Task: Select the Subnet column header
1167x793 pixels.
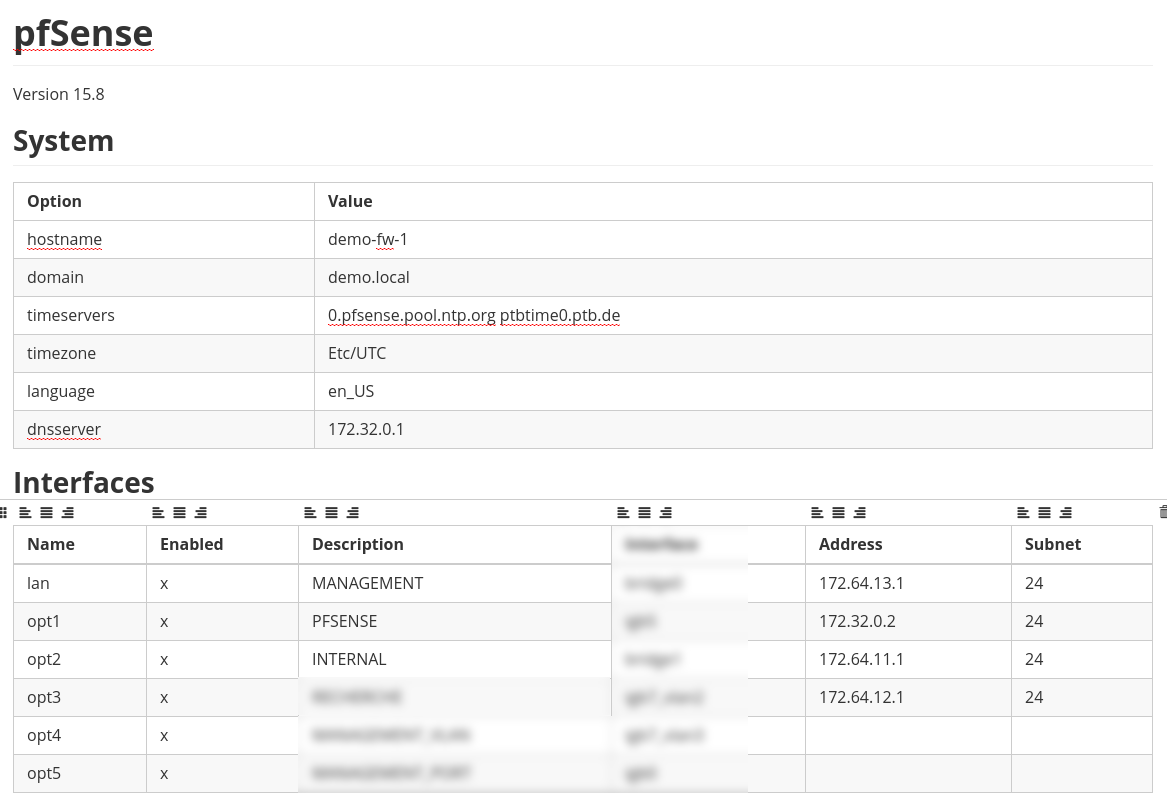Action: (x=1082, y=544)
